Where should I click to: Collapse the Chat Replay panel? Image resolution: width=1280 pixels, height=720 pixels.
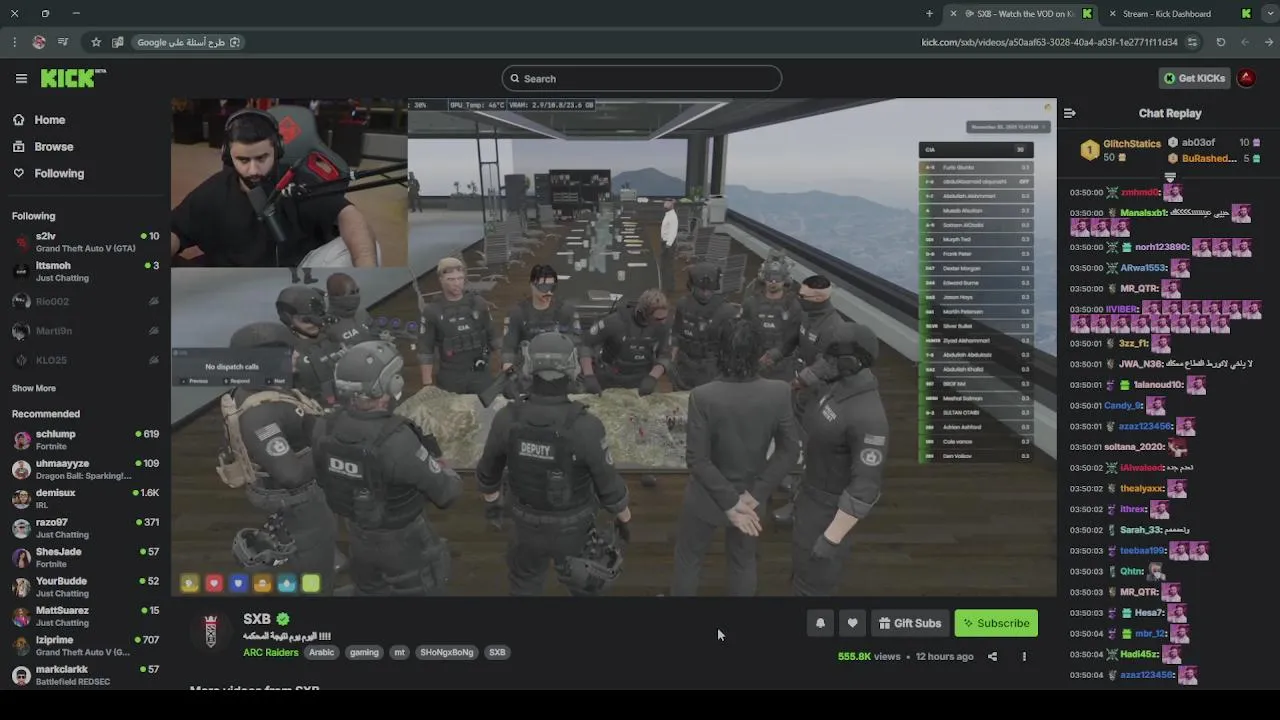pos(1069,113)
